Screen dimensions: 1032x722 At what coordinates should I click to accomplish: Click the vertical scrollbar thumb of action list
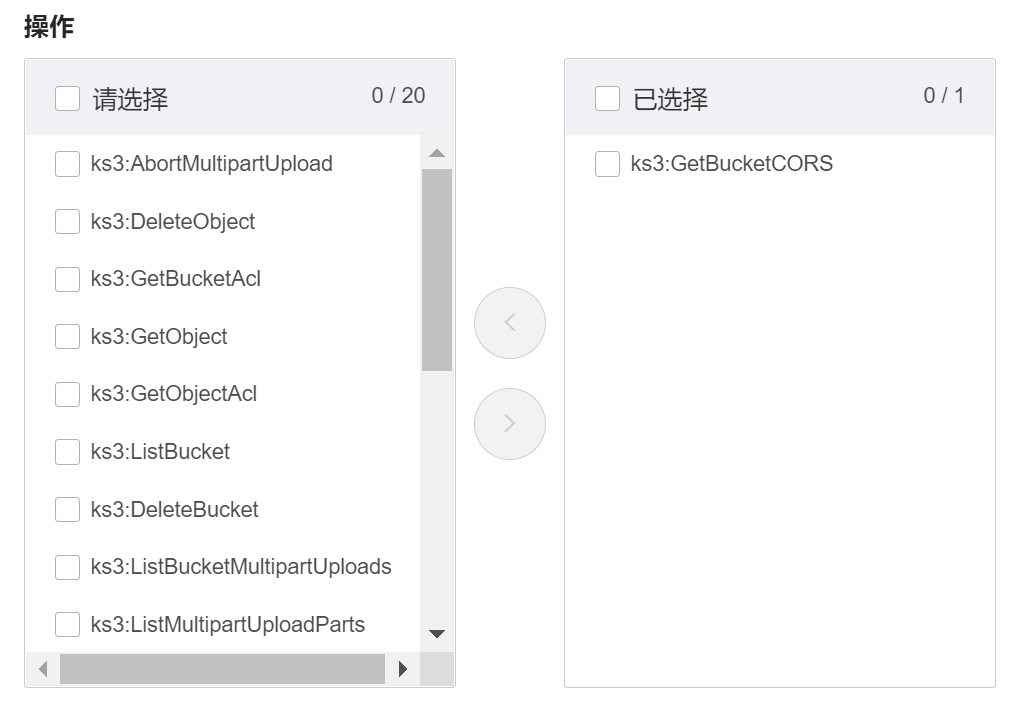tap(436, 270)
